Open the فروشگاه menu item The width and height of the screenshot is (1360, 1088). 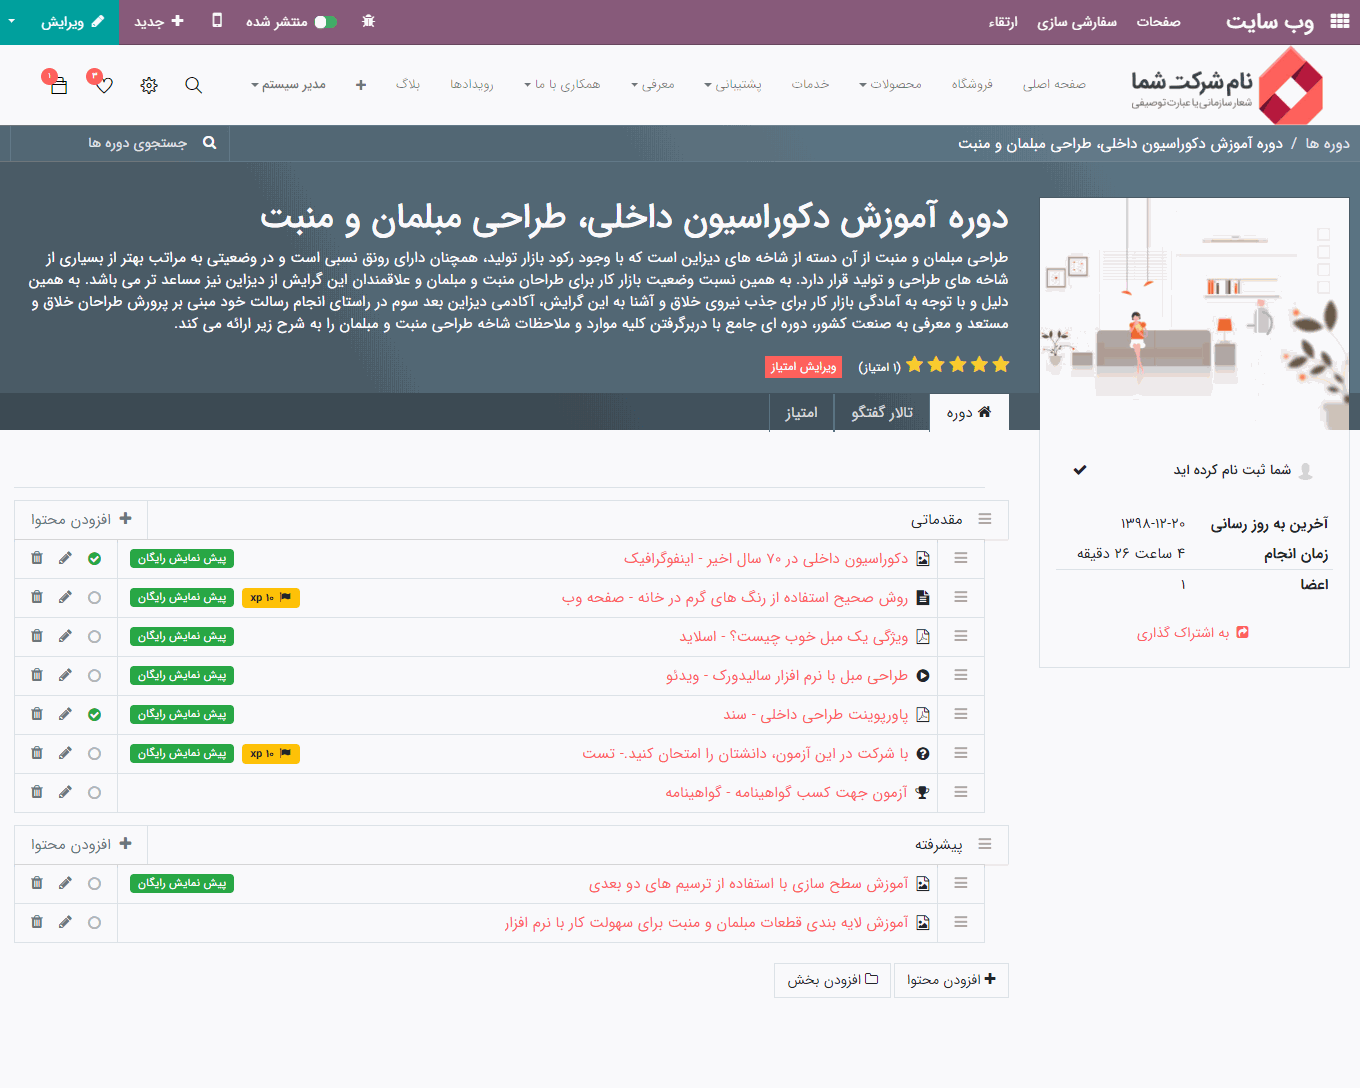tap(972, 85)
